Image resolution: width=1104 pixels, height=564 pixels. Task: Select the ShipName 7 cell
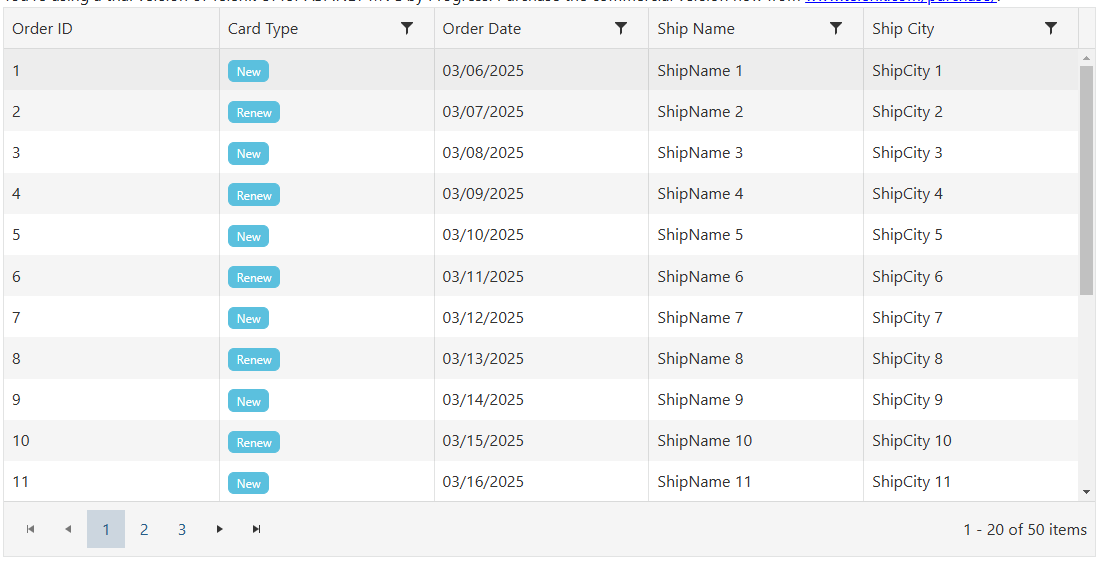[x=700, y=318]
